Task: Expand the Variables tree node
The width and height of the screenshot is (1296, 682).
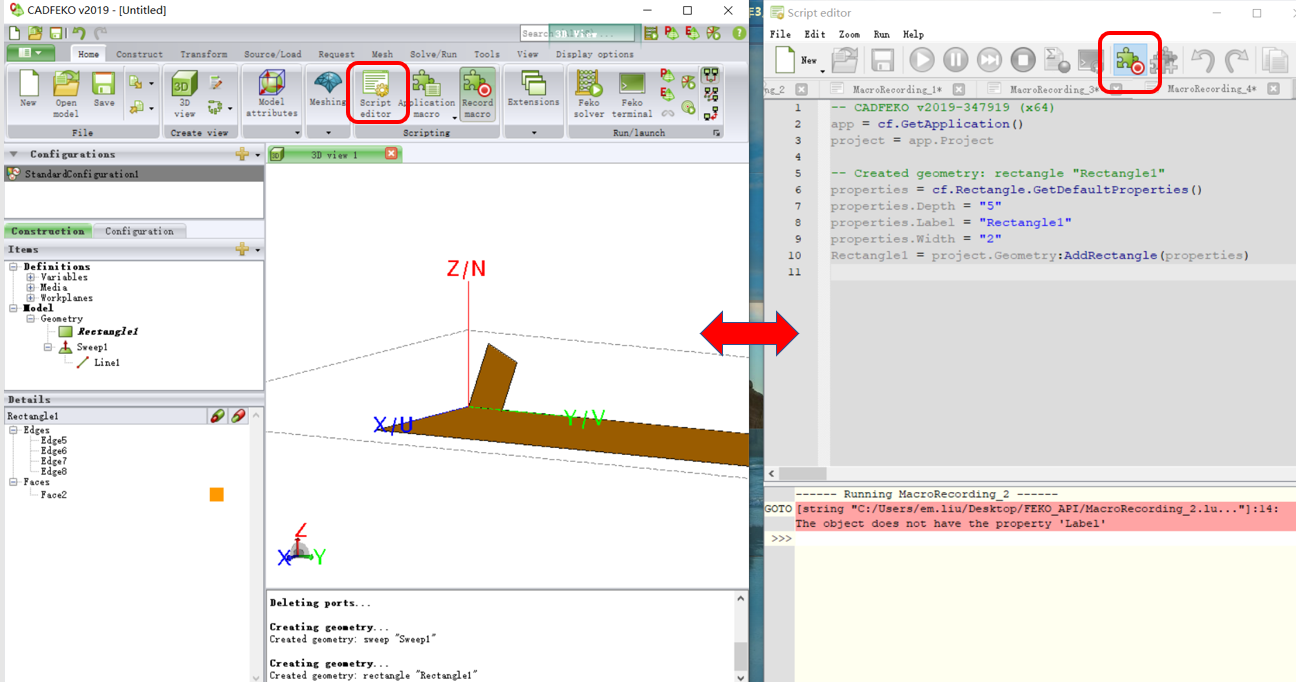Action: click(31, 277)
